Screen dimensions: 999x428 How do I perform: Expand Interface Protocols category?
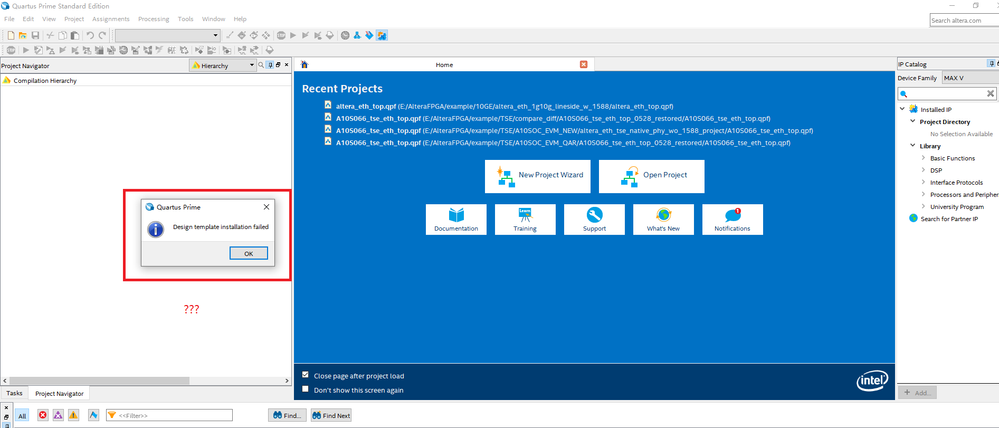[924, 182]
